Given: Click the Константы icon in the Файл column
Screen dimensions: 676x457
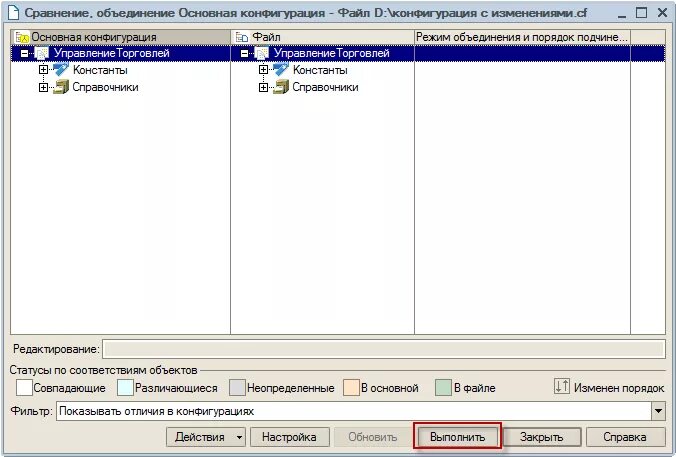Looking at the screenshot, I should 281,70.
